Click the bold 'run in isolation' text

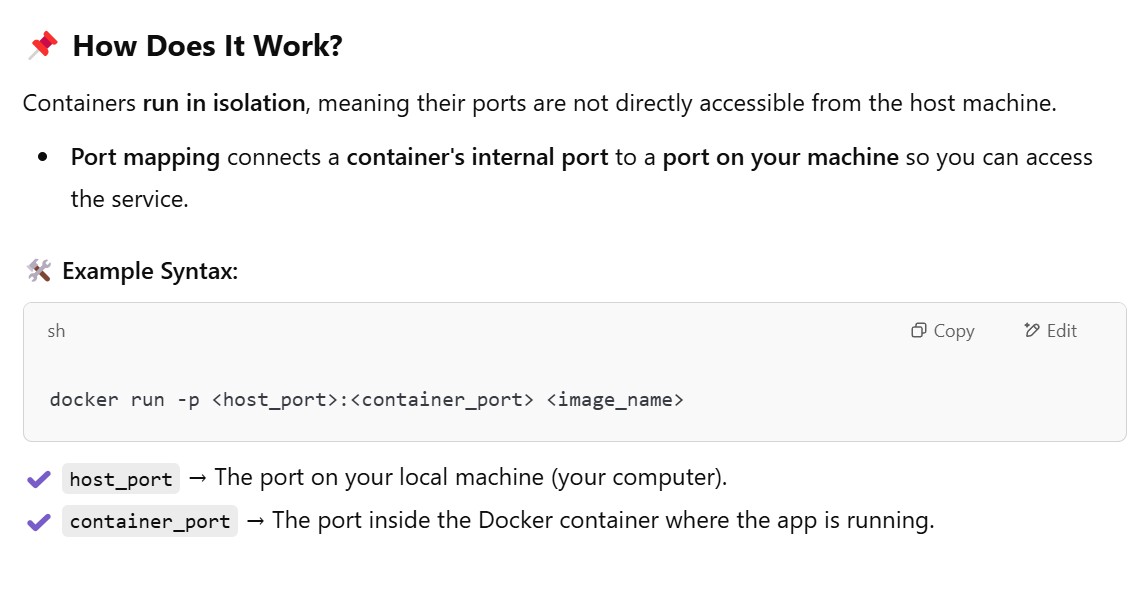click(x=223, y=103)
